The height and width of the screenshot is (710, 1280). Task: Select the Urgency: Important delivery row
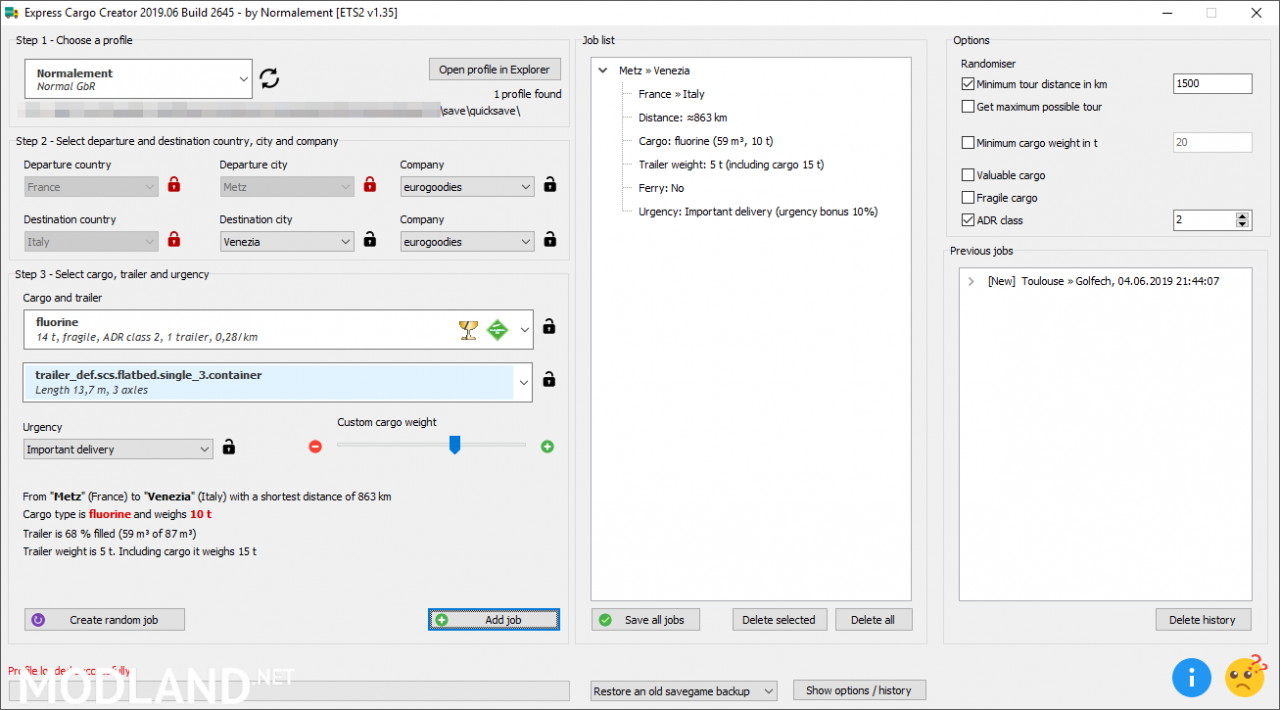[x=758, y=212]
